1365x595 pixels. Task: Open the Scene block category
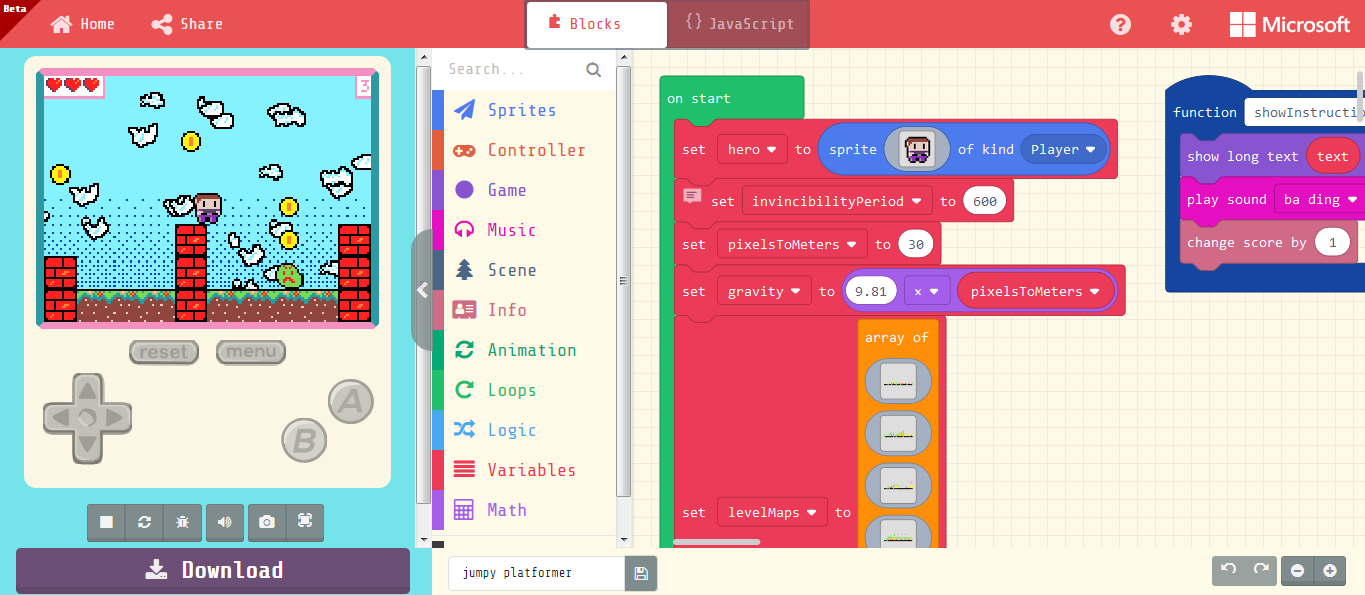[523, 270]
